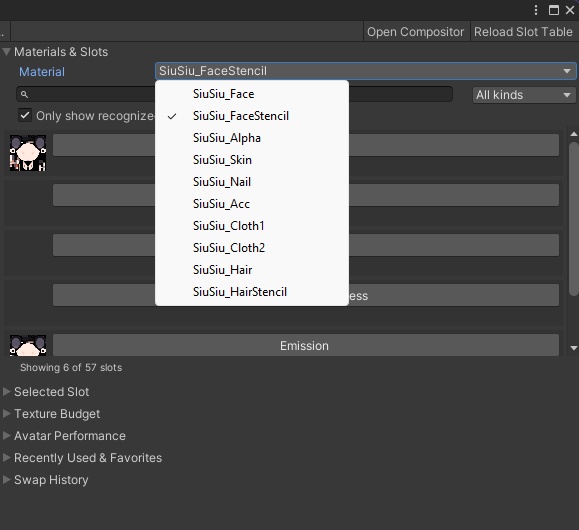Click the Emission slot texture thumbnail
This screenshot has height=530, width=579.
(x=28, y=345)
